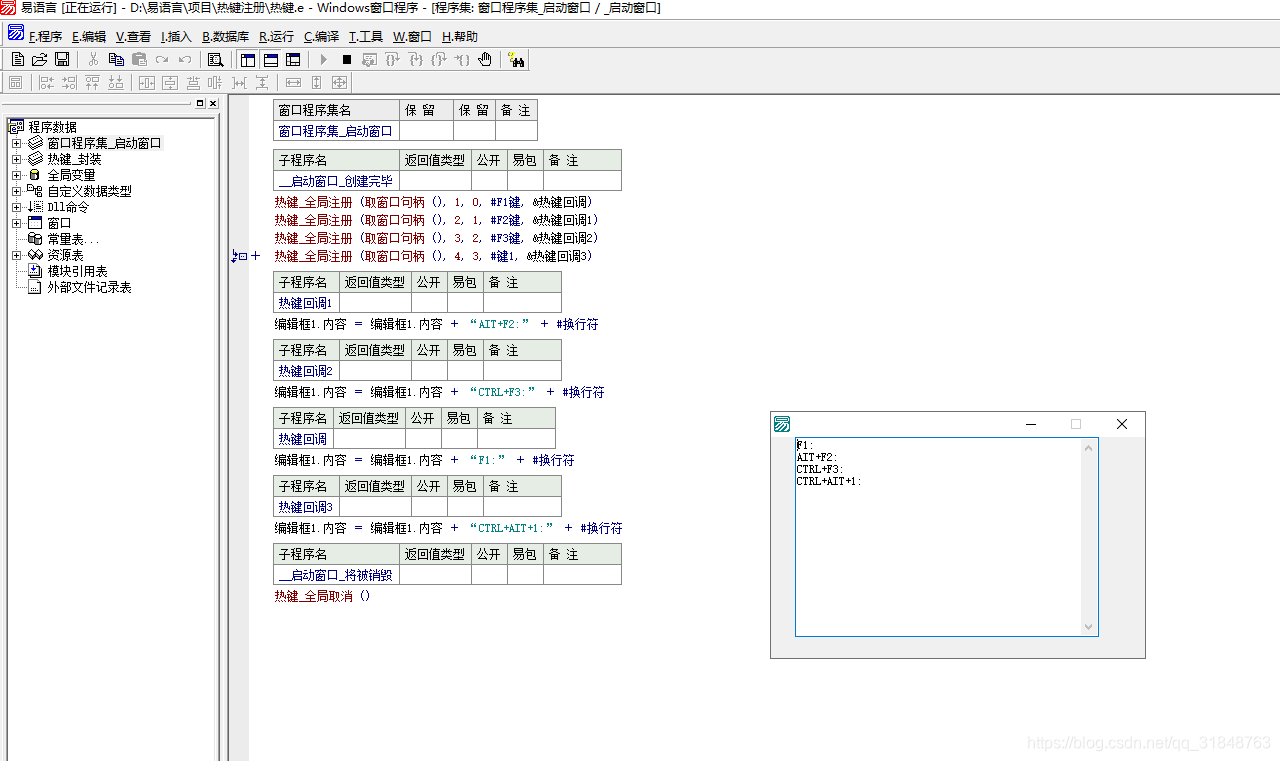Click the binoculars help search icon
The width and height of the screenshot is (1280, 761).
(x=516, y=60)
